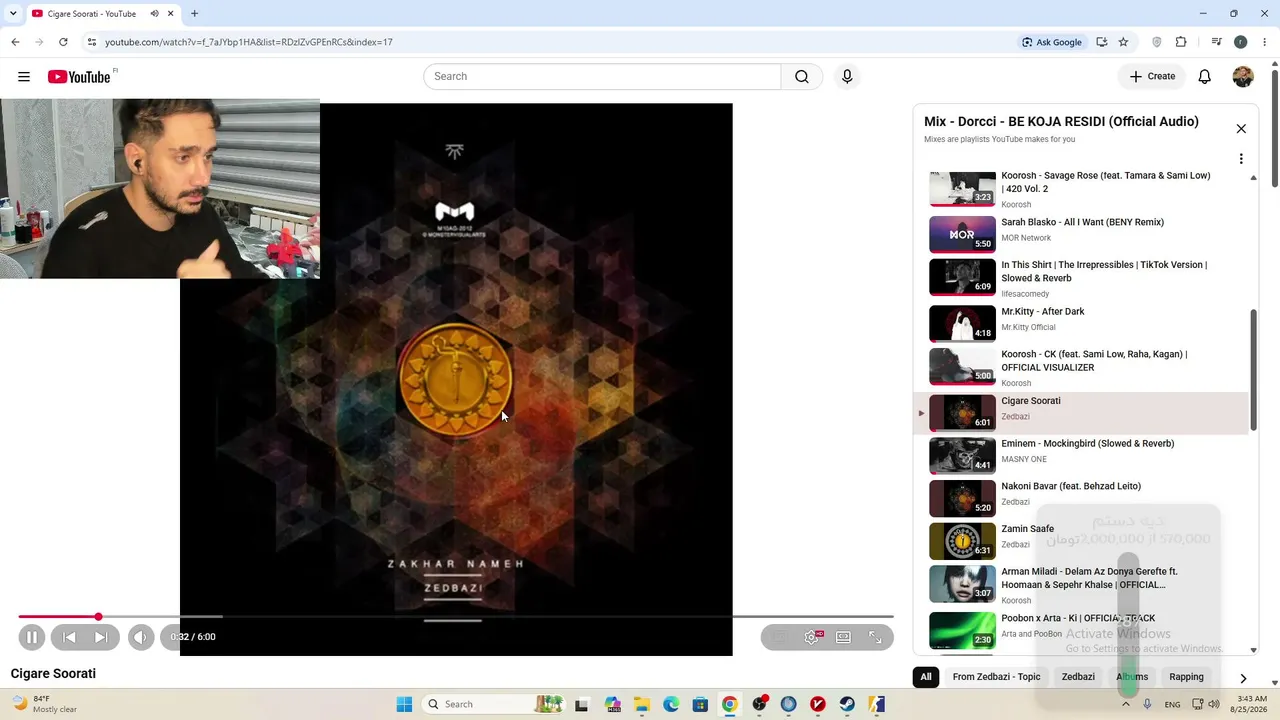
Task: Open the browser media controls icon
Action: click(x=1216, y=42)
